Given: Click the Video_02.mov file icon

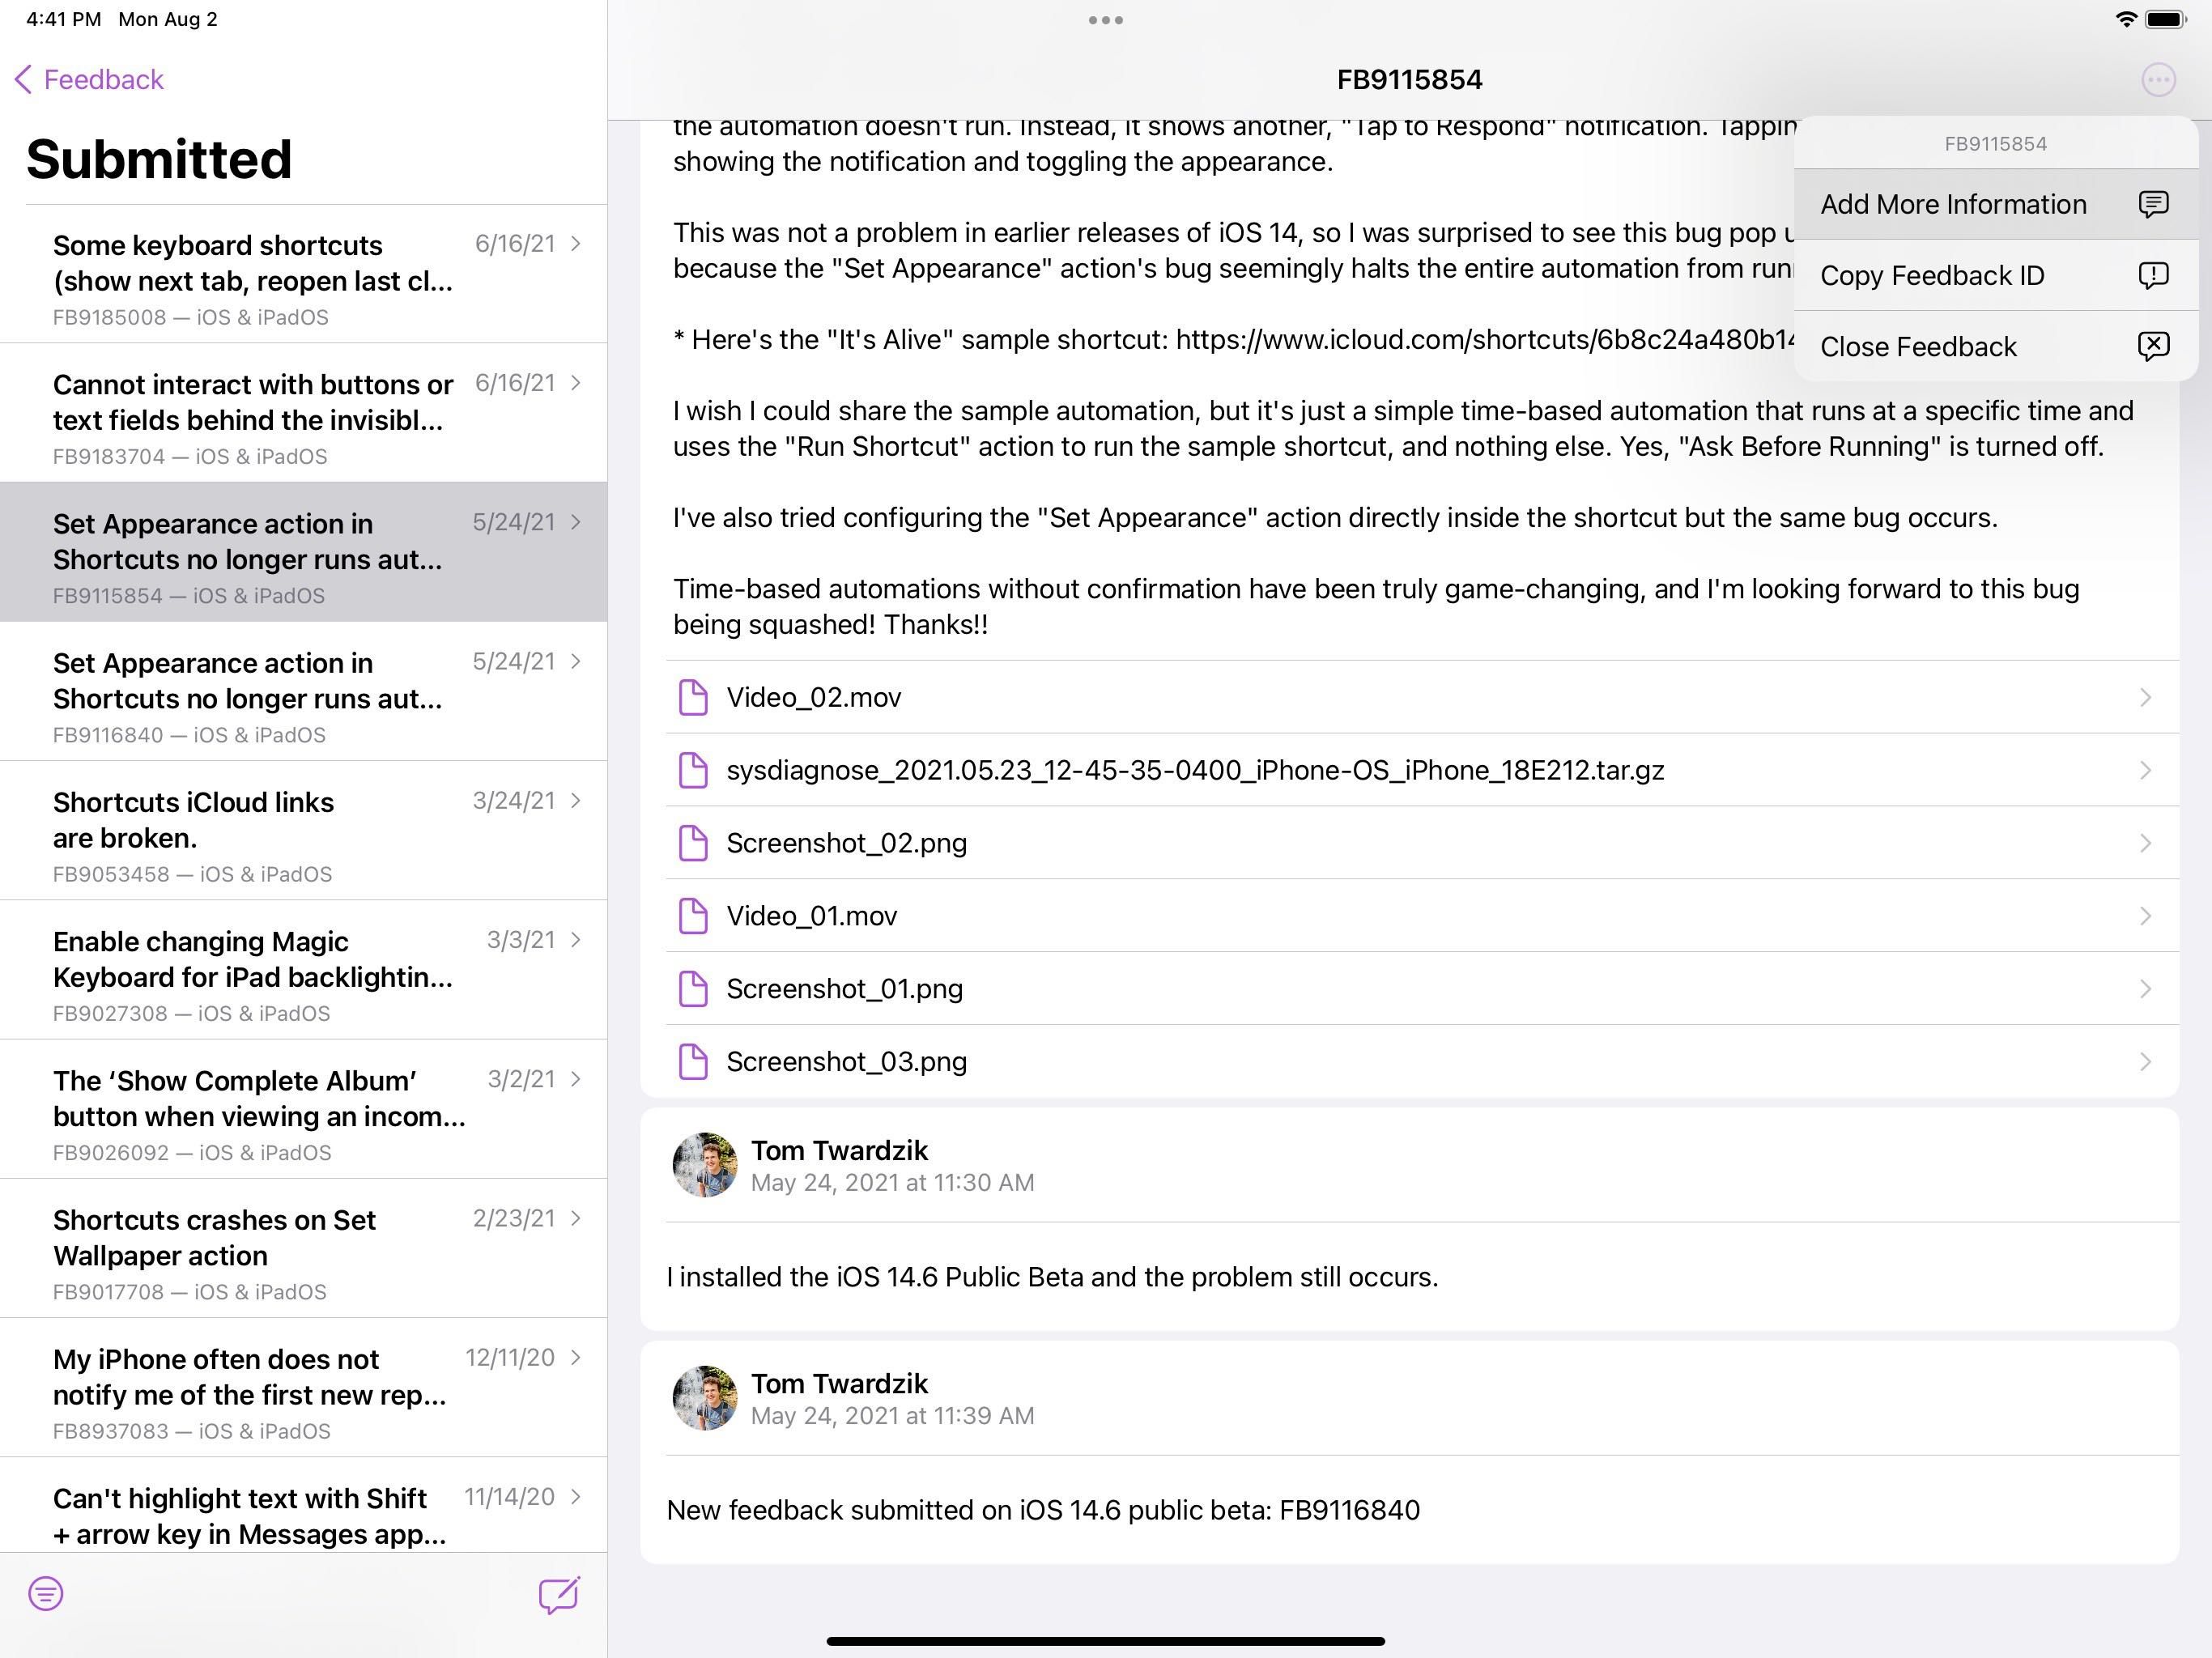Looking at the screenshot, I should [693, 698].
